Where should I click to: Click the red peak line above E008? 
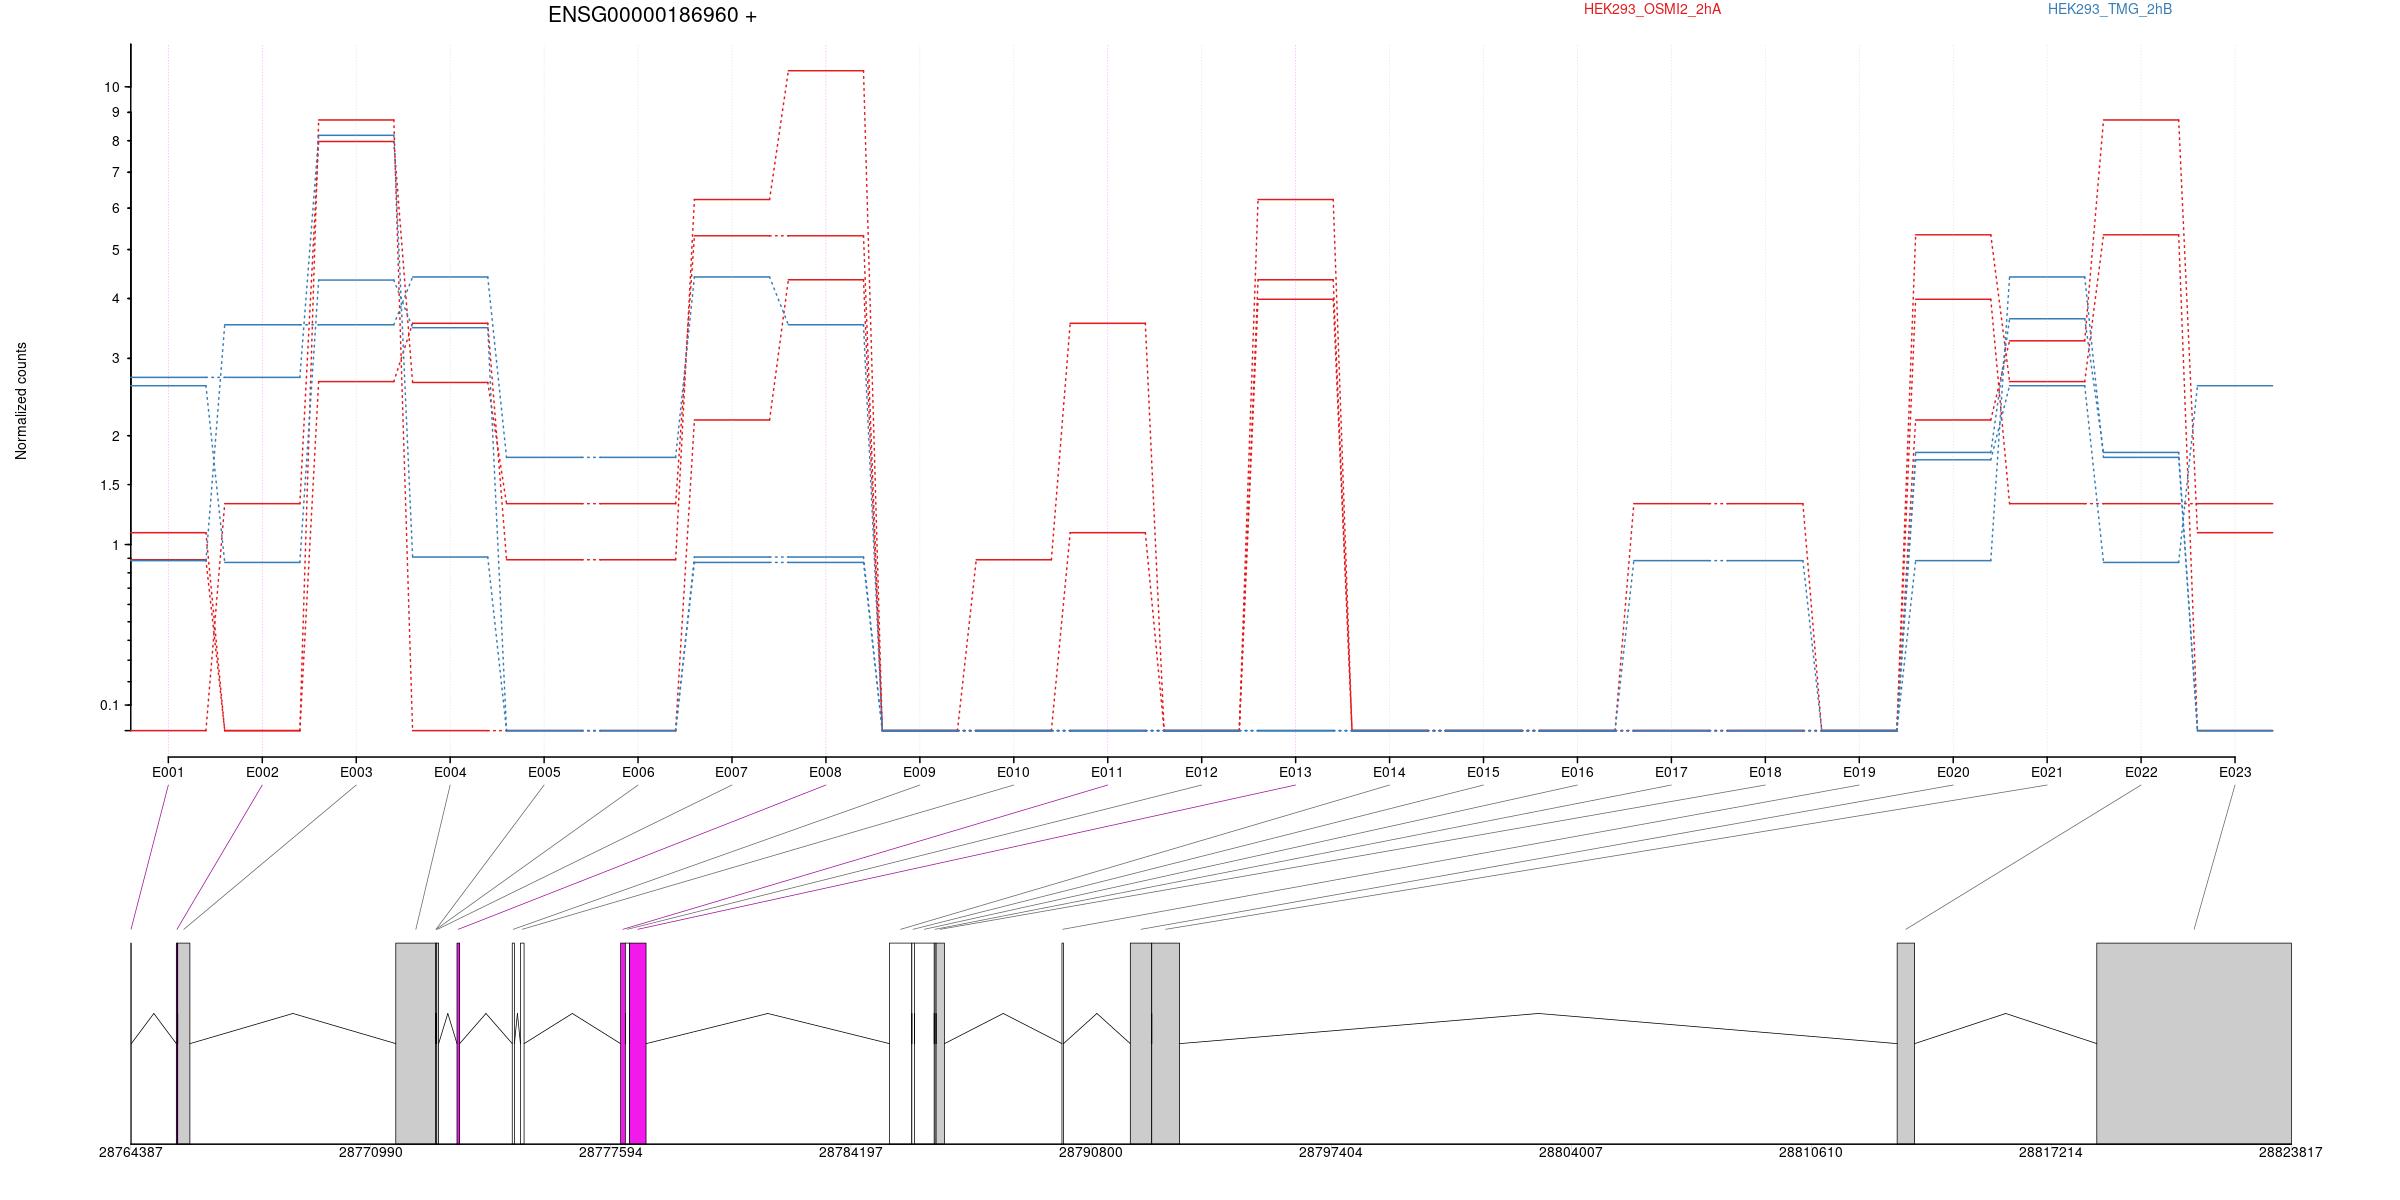click(x=826, y=71)
